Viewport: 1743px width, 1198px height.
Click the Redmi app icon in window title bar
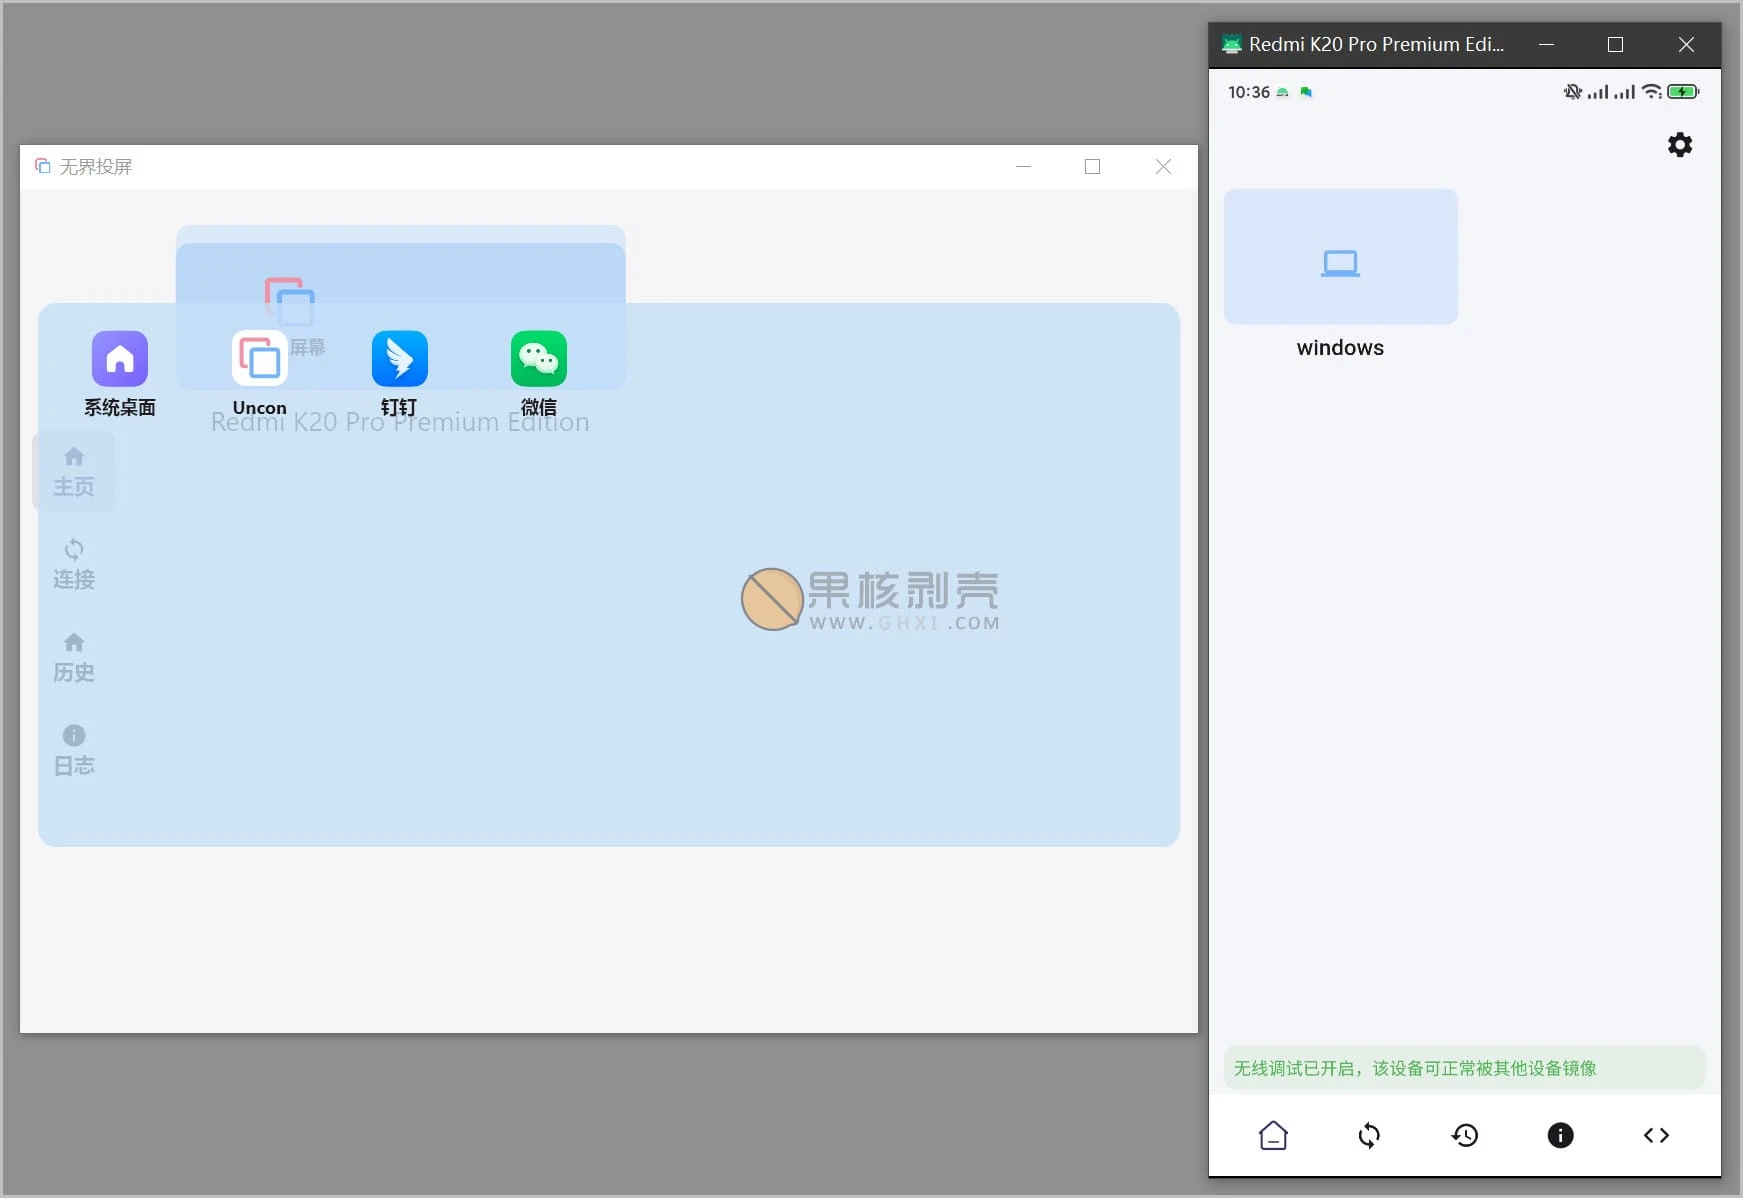click(x=1232, y=44)
